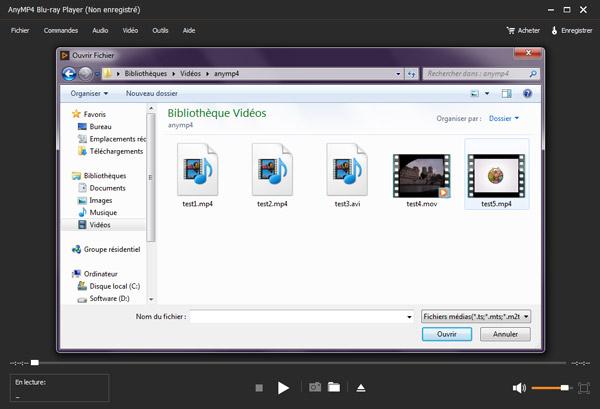Image resolution: width=600 pixels, height=409 pixels.
Task: Click the Stop playback square button
Action: pos(258,387)
